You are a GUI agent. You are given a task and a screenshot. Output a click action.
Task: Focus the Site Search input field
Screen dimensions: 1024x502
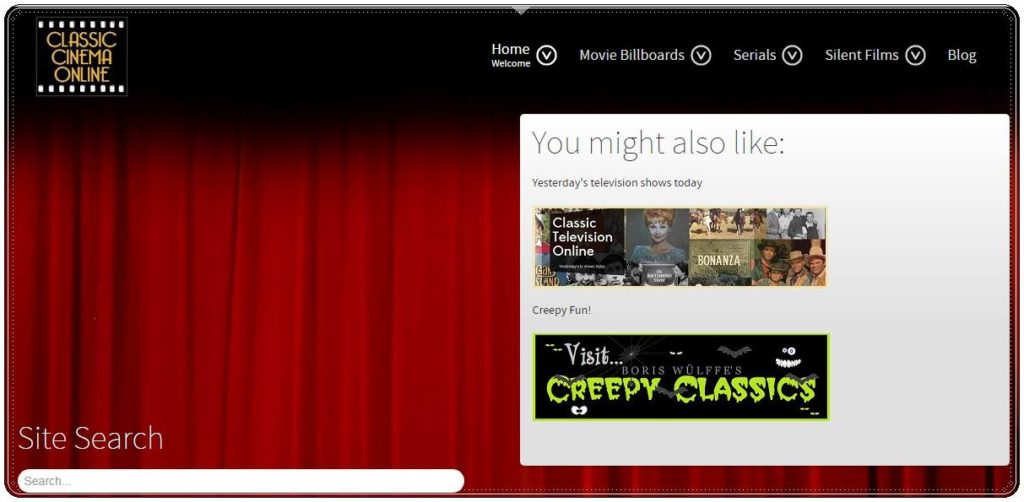click(240, 480)
